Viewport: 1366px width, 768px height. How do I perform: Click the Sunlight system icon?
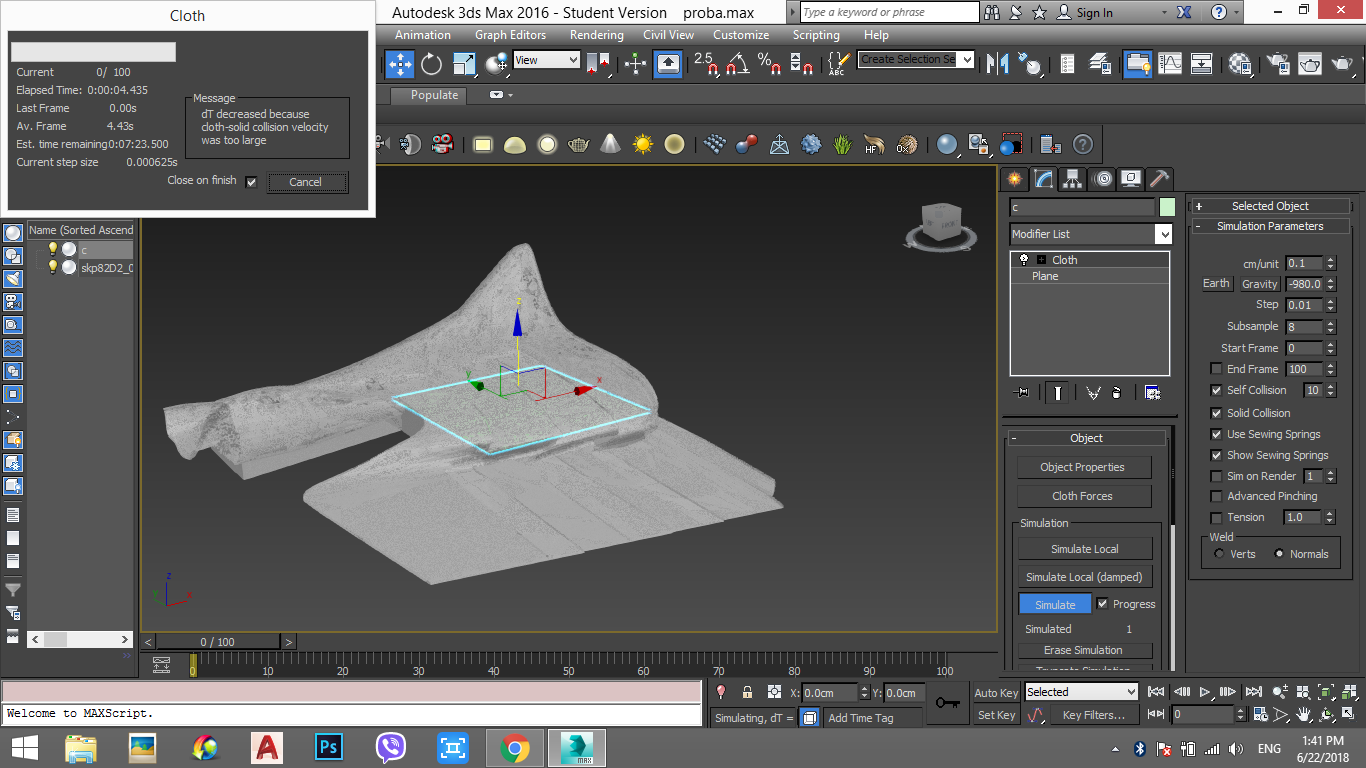point(642,144)
